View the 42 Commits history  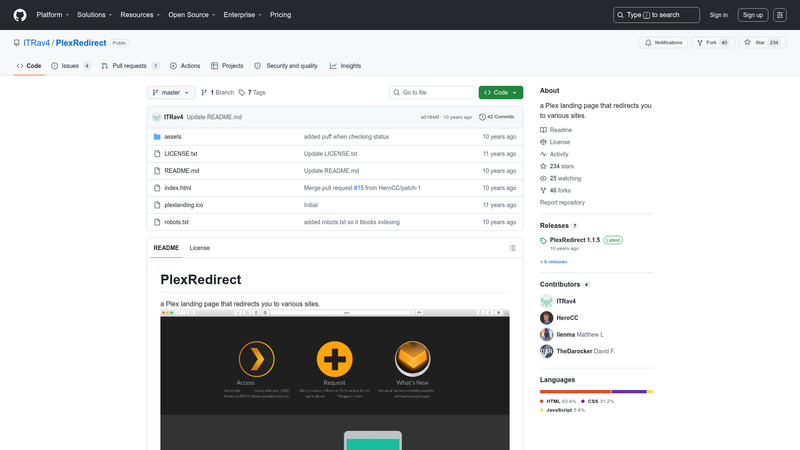click(496, 117)
